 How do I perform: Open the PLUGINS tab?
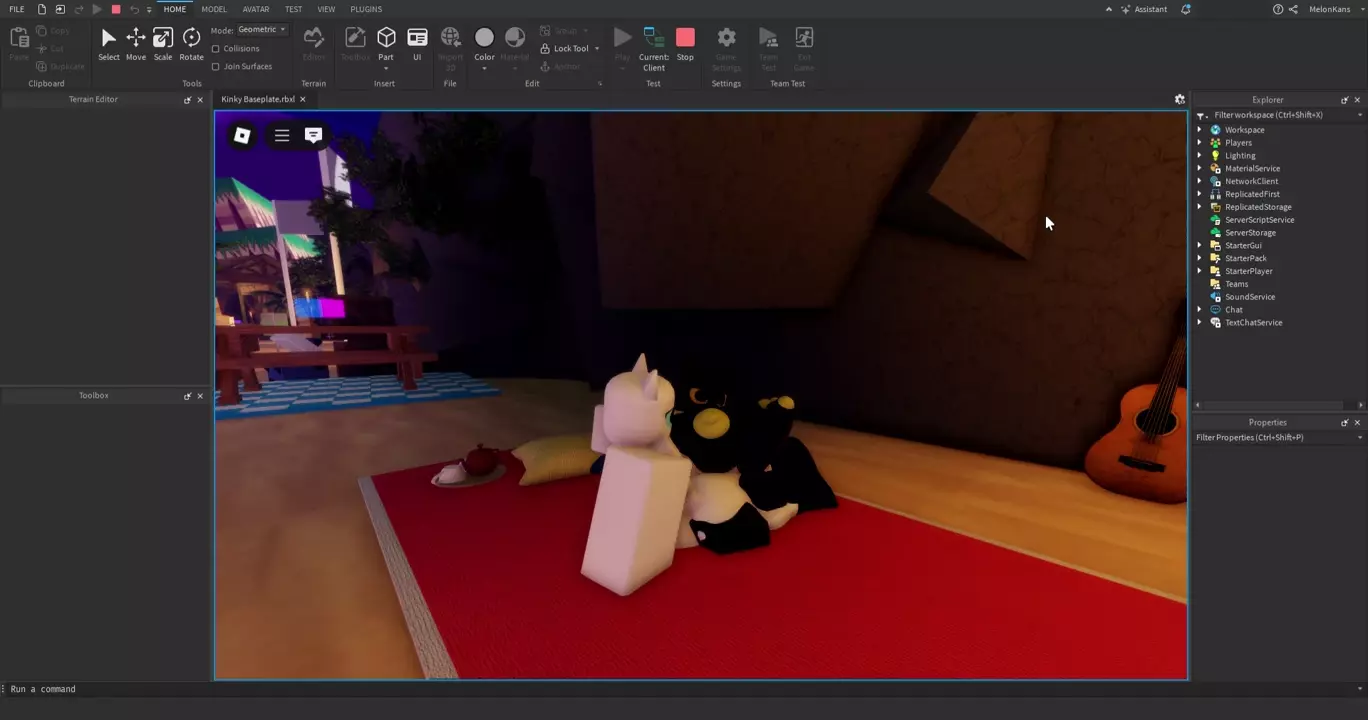point(366,9)
